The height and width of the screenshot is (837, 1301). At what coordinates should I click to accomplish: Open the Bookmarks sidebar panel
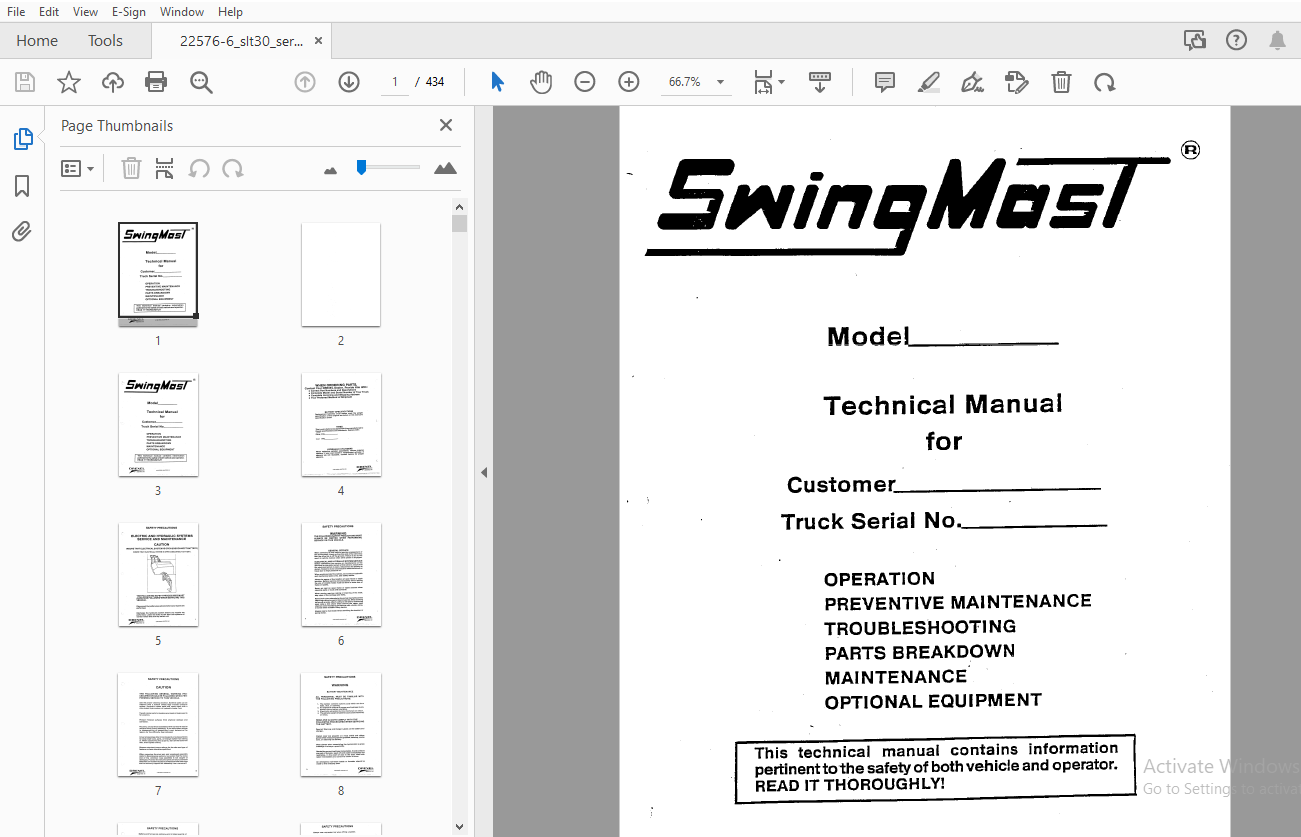[22, 186]
